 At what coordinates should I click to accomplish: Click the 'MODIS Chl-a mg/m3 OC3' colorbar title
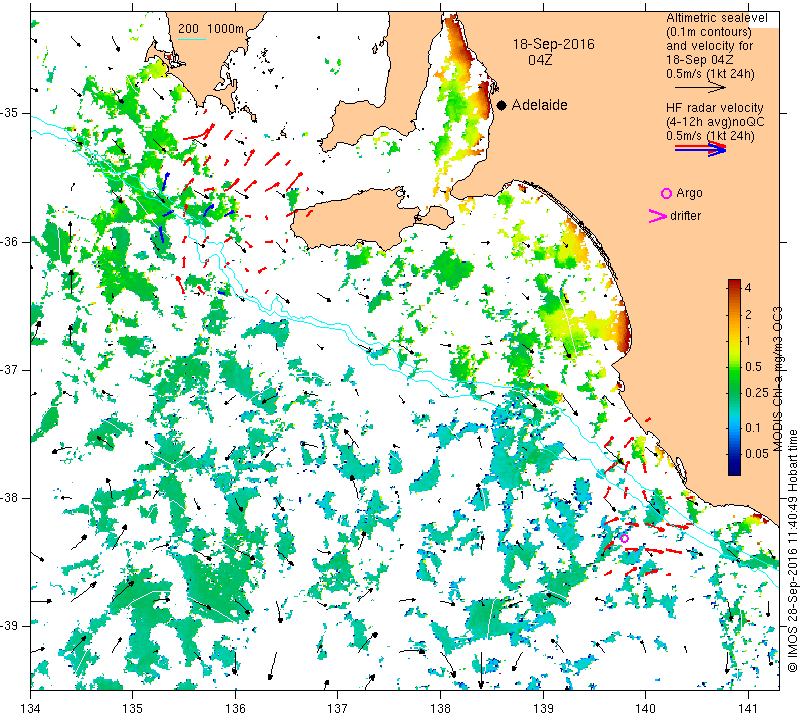point(777,379)
